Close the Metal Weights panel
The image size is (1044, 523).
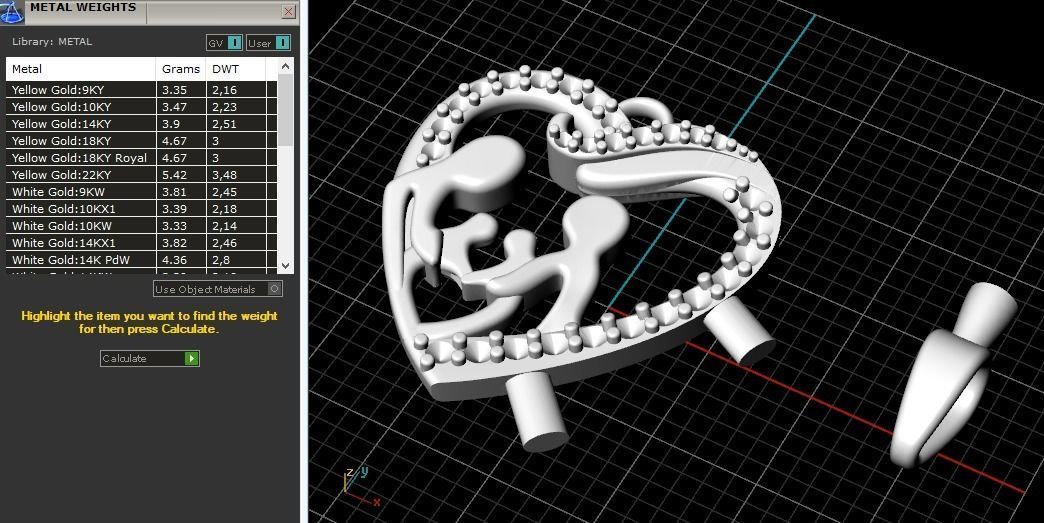tap(288, 11)
